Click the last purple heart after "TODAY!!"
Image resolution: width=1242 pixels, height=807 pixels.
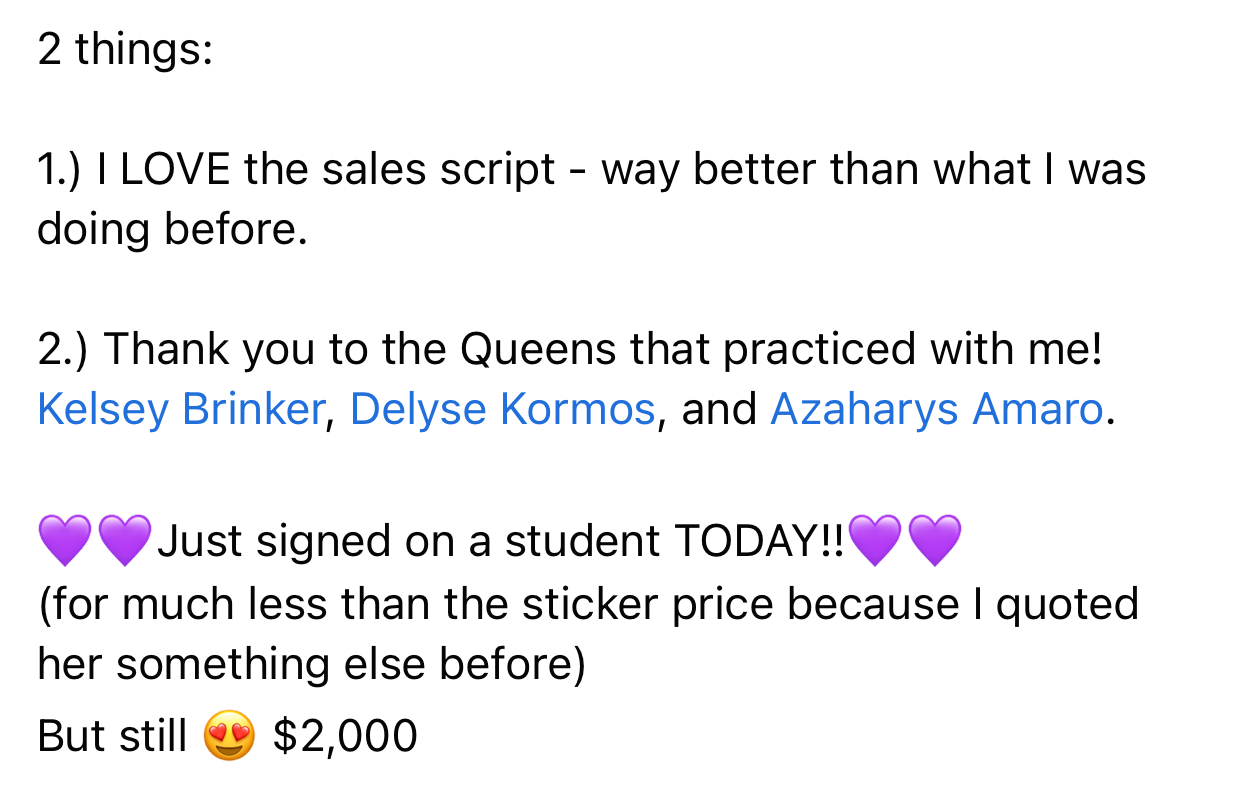point(934,541)
